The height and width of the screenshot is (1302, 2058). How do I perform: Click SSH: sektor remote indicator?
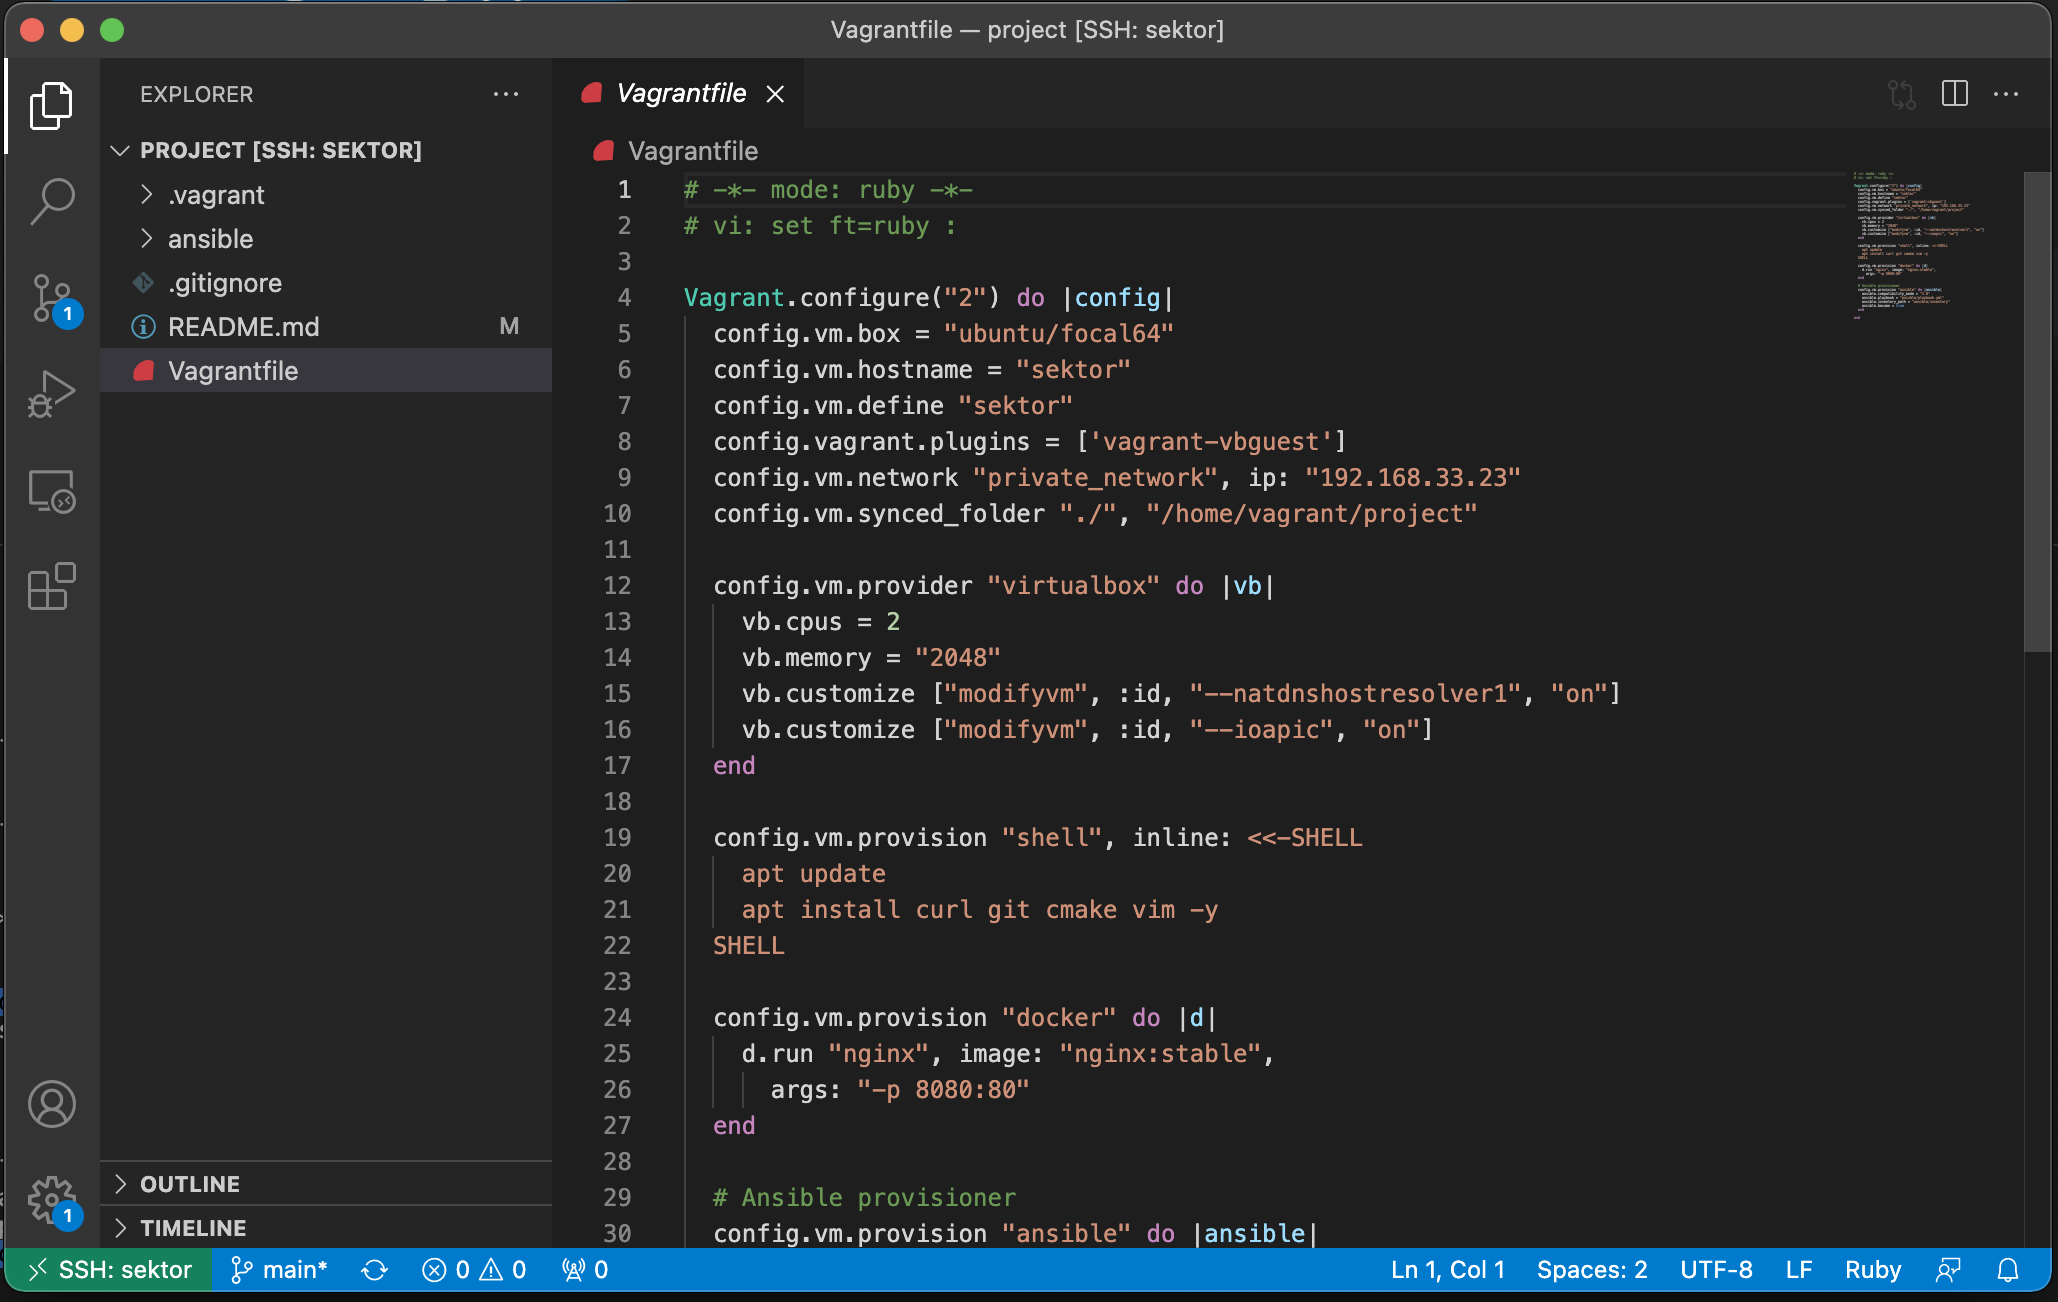[x=110, y=1270]
